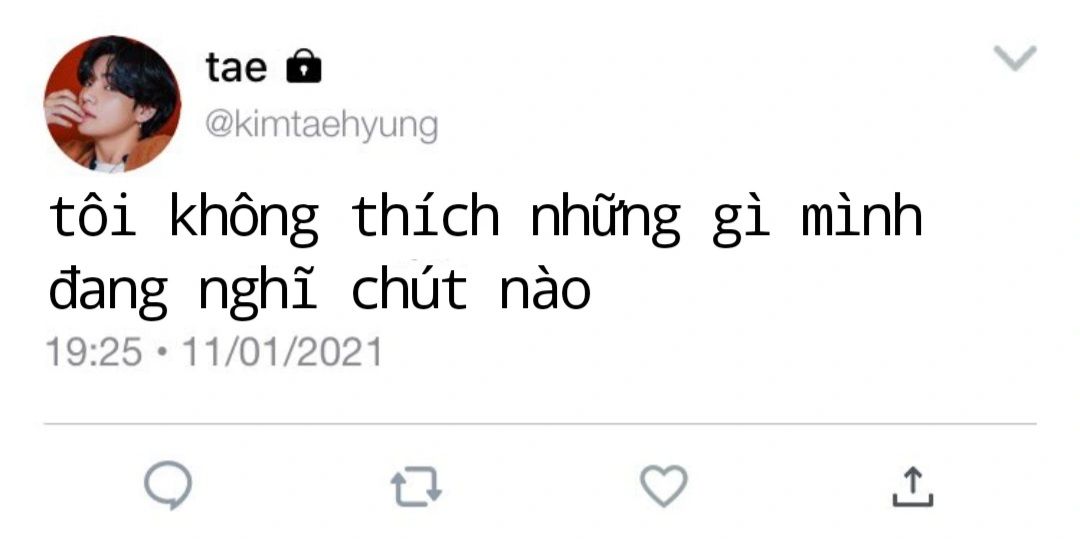1080x539 pixels.
Task: Click the word nào ending the tweet
Action: 546,290
